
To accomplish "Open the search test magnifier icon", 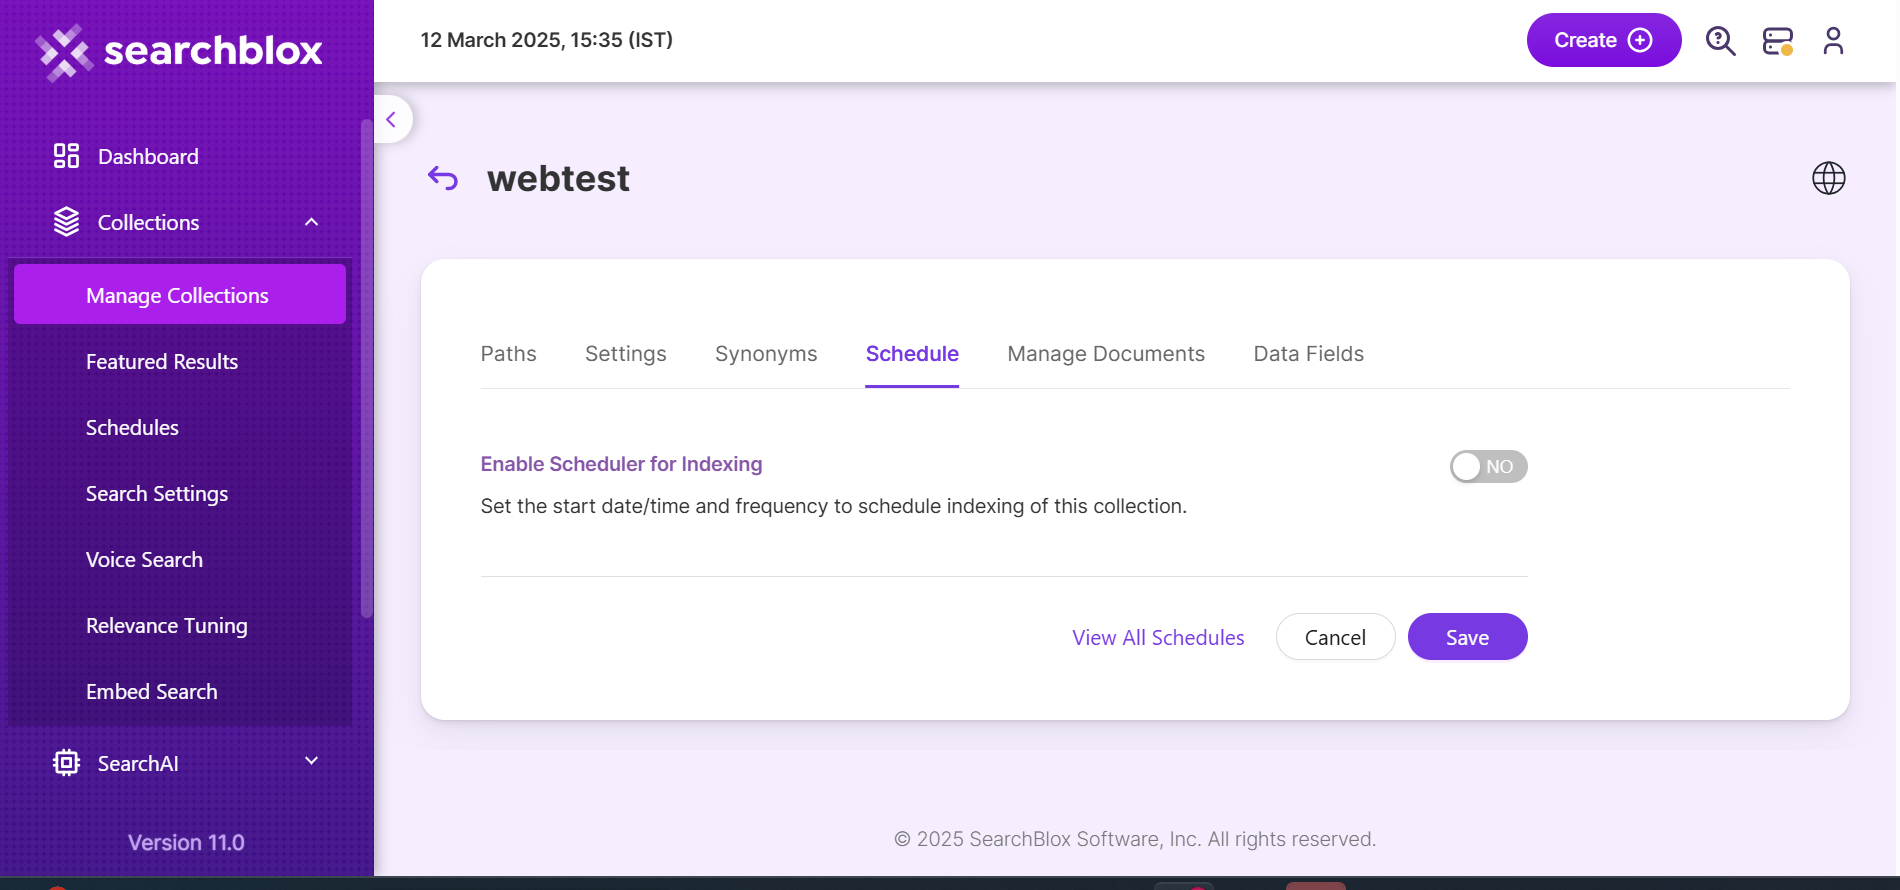I will pyautogui.click(x=1720, y=41).
